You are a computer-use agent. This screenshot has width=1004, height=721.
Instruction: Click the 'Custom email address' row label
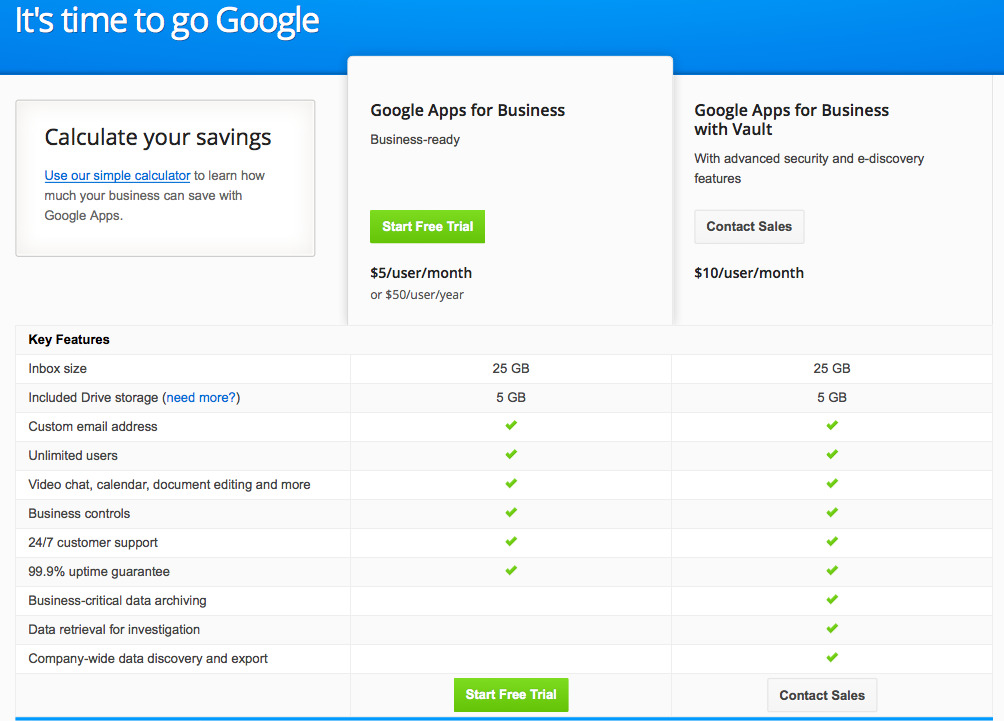click(93, 426)
